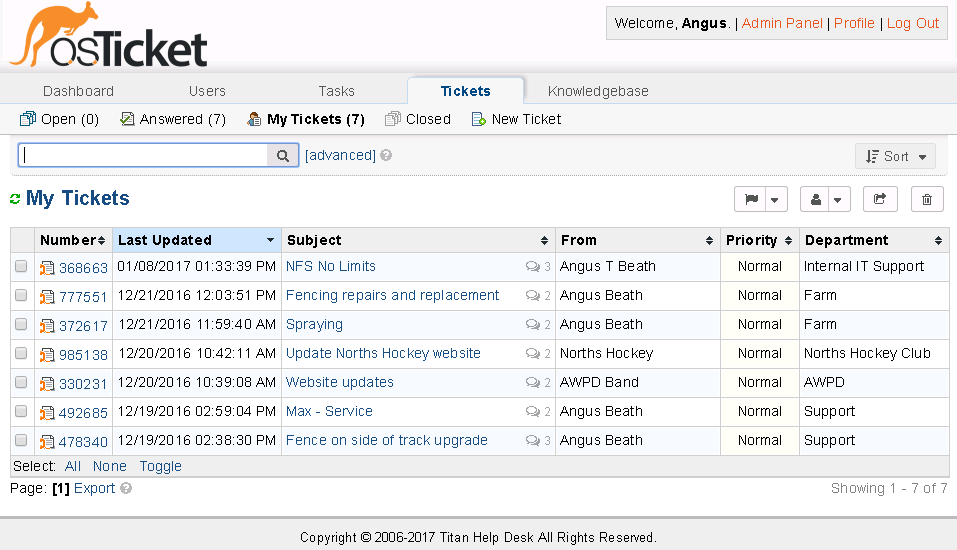This screenshot has height=550, width=957.
Task: Tick the checkbox for ticket 368663
Action: tap(21, 267)
